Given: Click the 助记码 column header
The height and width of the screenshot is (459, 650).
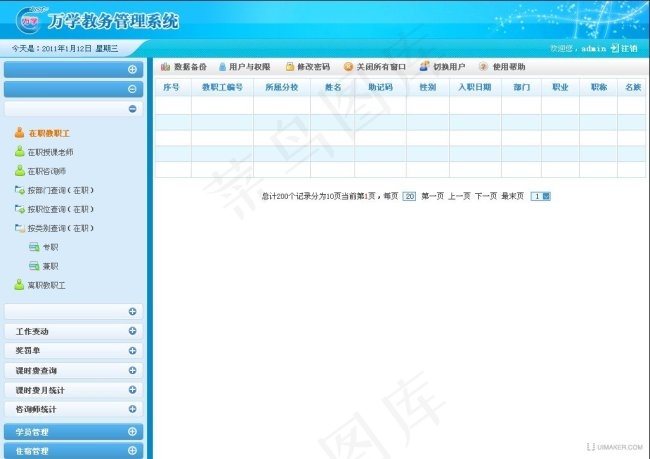Looking at the screenshot, I should coord(381,87).
